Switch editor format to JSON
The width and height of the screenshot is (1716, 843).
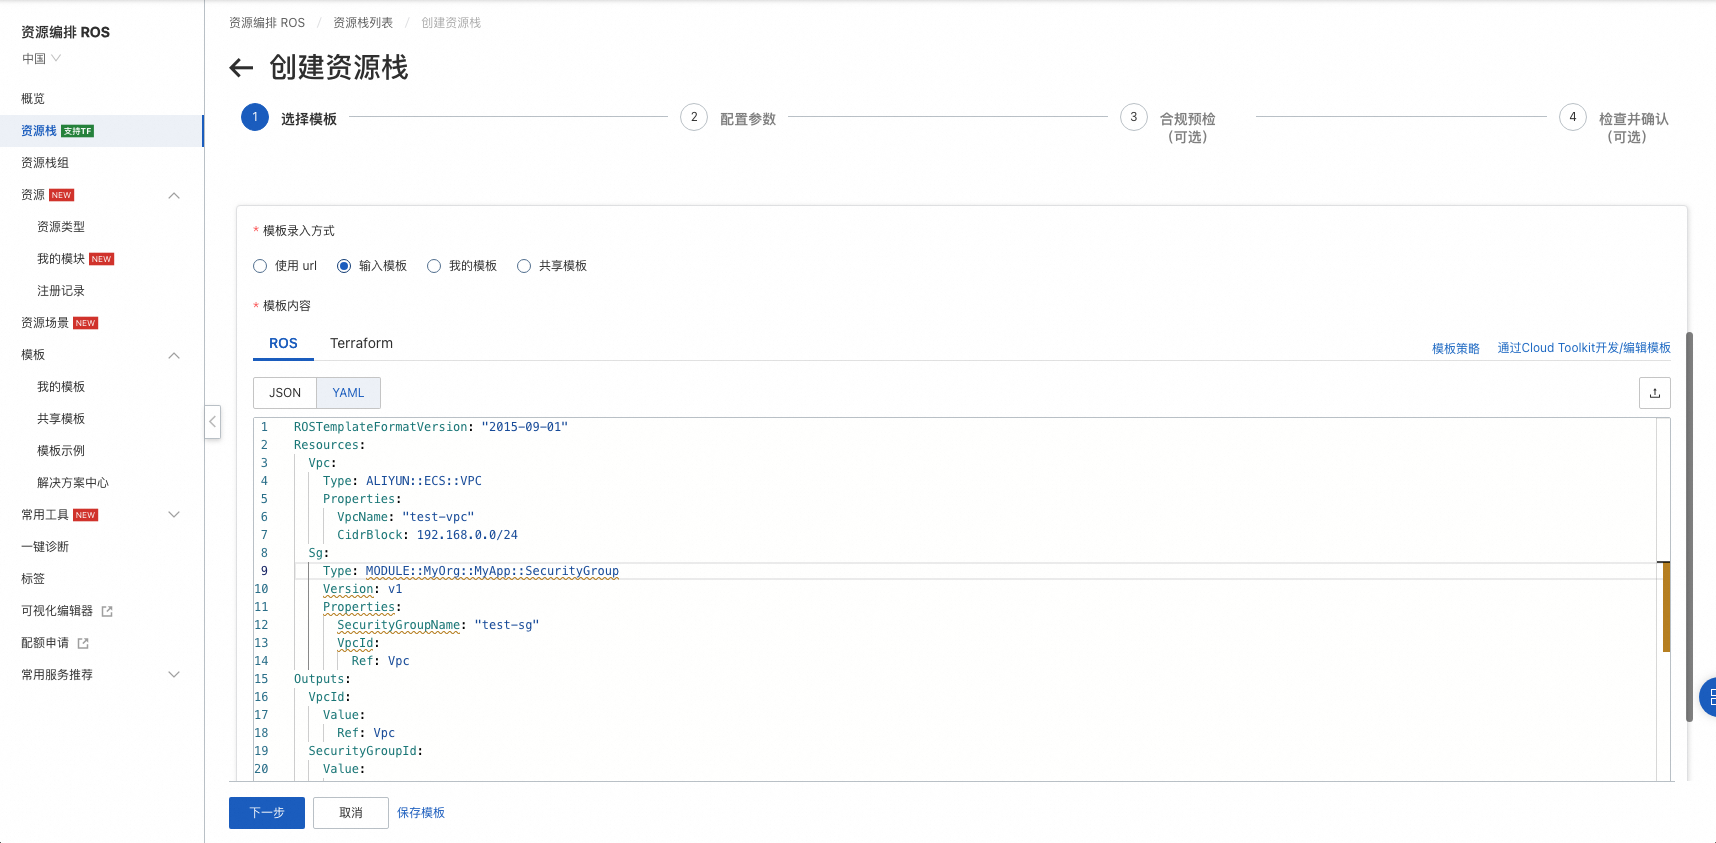click(x=285, y=393)
